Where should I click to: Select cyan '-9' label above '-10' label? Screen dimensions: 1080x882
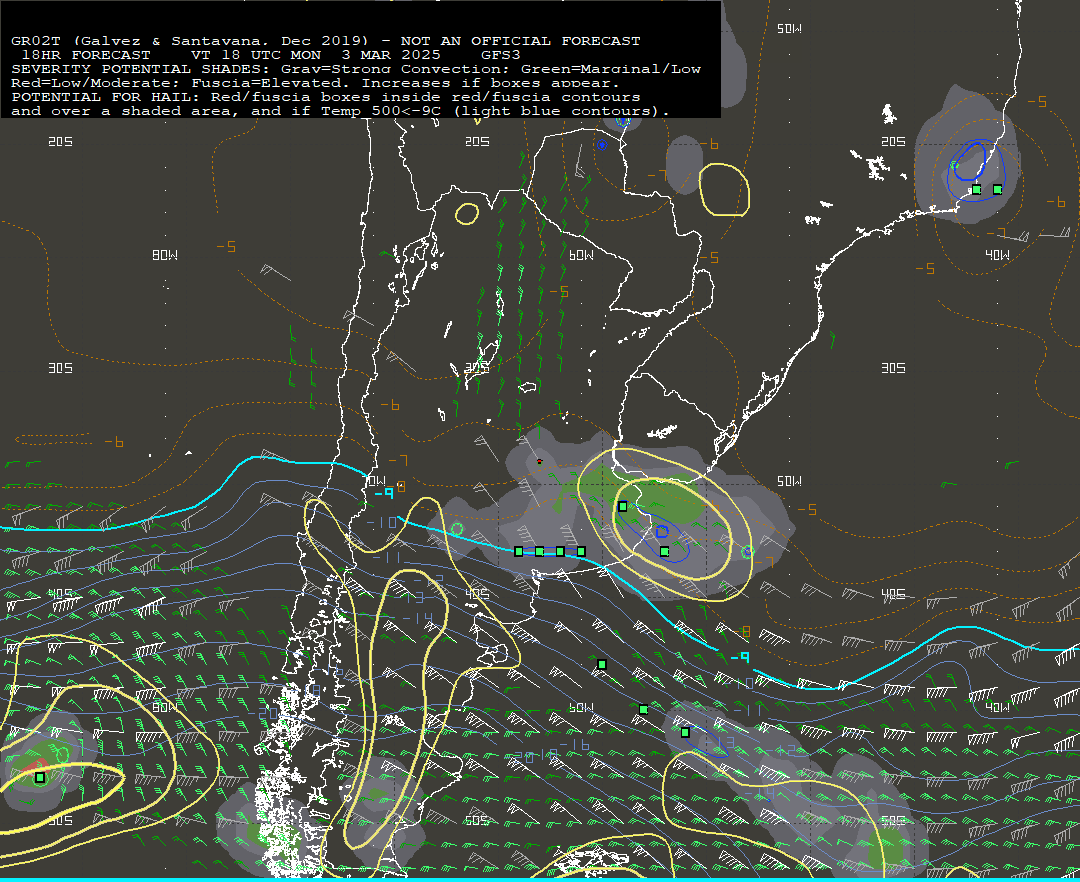coord(384,493)
